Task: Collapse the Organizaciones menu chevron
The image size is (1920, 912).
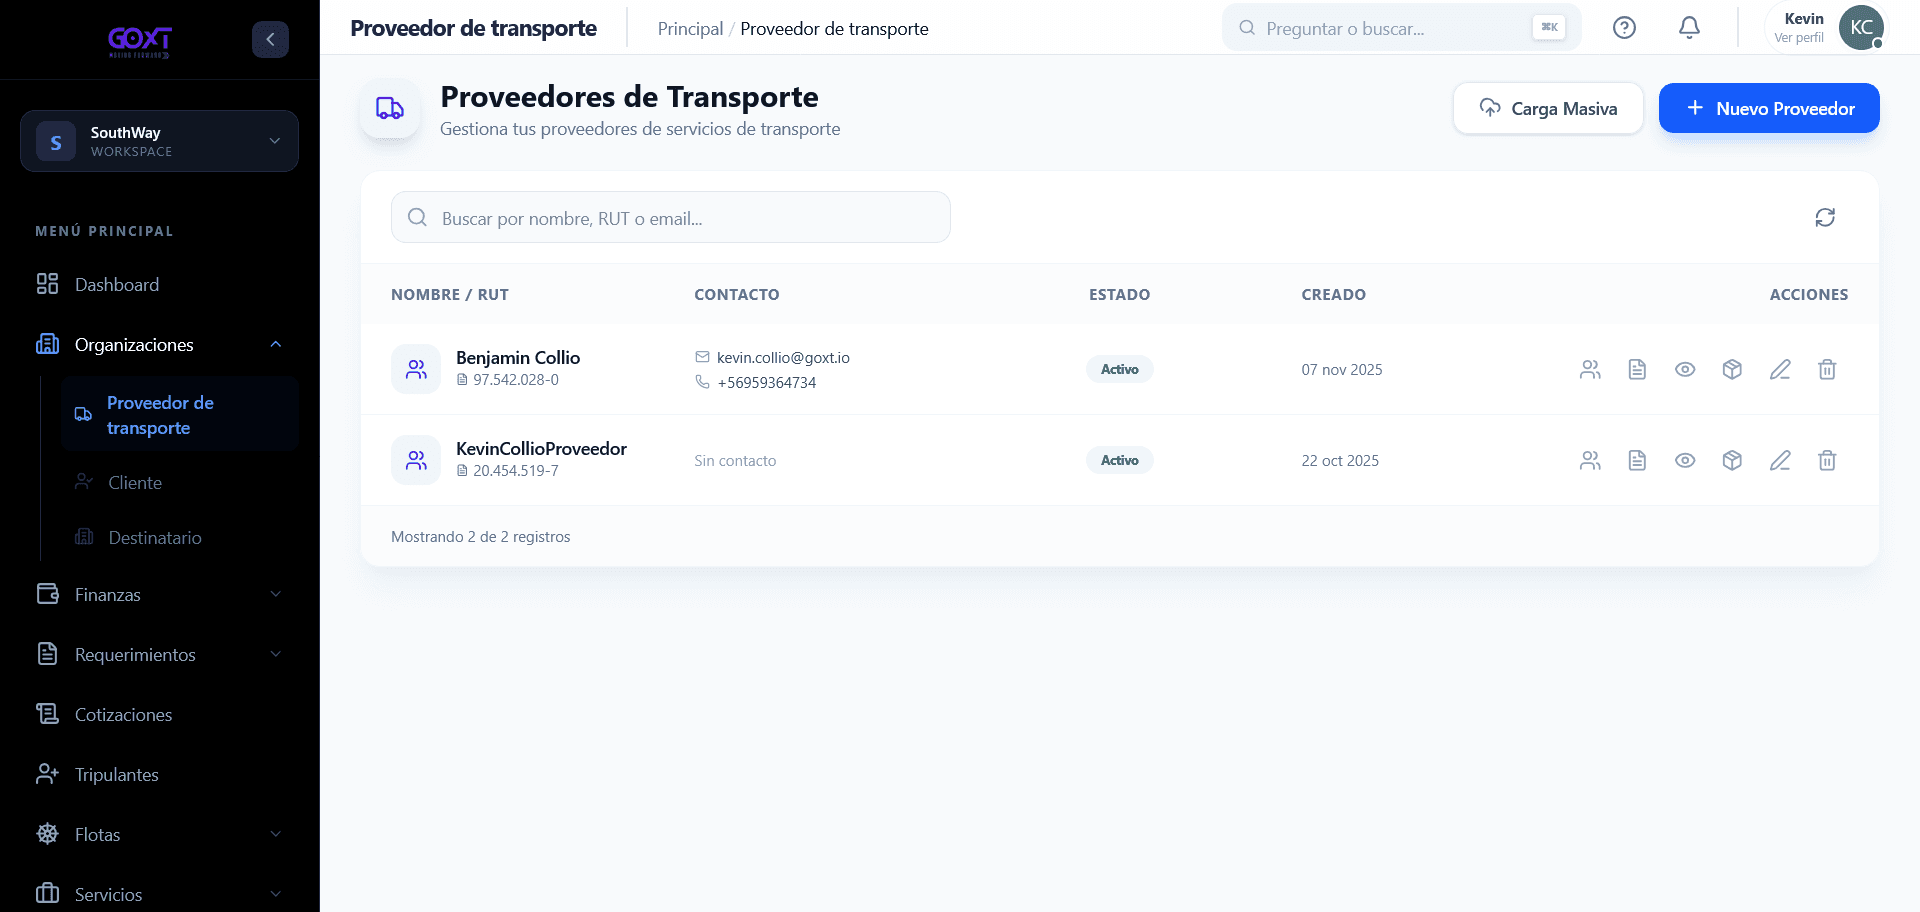Action: click(x=276, y=345)
